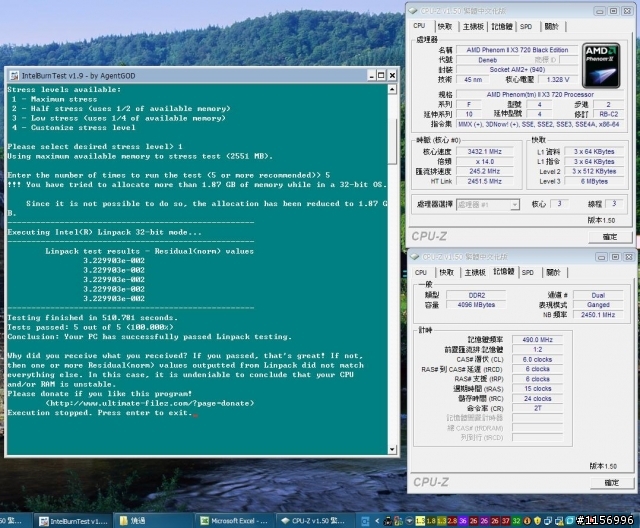This screenshot has height=528, width=640.
Task: Click the Excel icon in the taskbar
Action: point(204,521)
